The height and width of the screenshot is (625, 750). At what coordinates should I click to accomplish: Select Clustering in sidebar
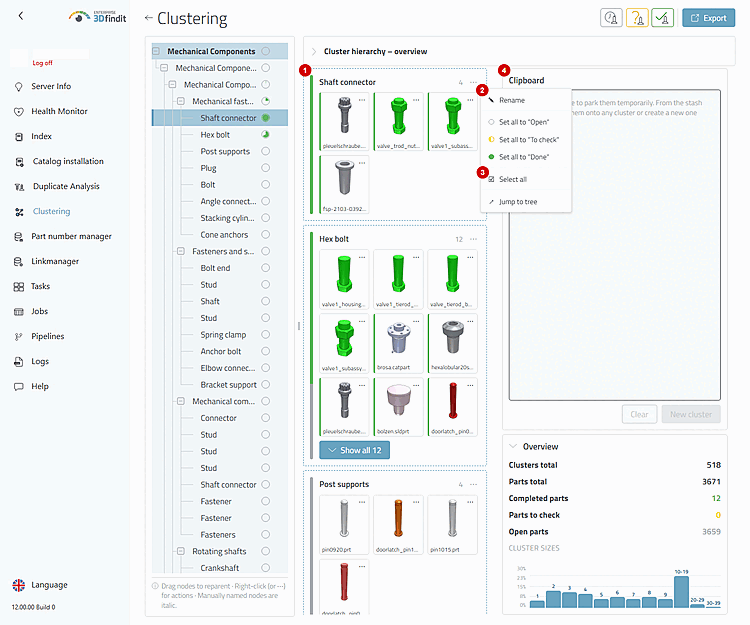(x=51, y=211)
